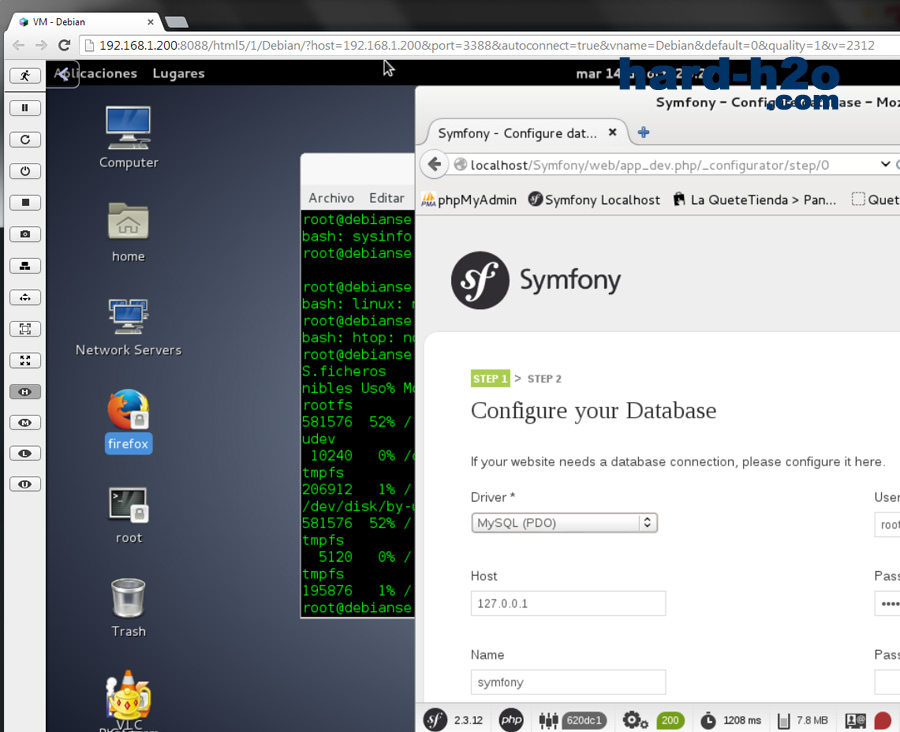Open a new Chrome tab
The image size is (900, 732).
[176, 22]
